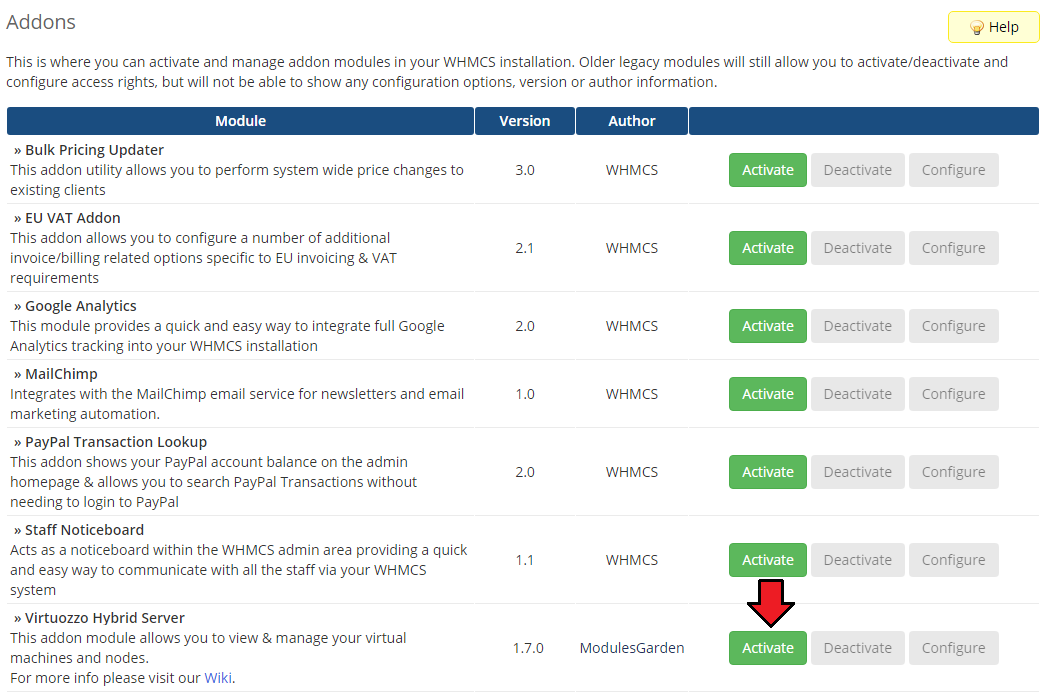Deactivate the EU VAT Addon
This screenshot has width=1045, height=695.
(x=857, y=248)
